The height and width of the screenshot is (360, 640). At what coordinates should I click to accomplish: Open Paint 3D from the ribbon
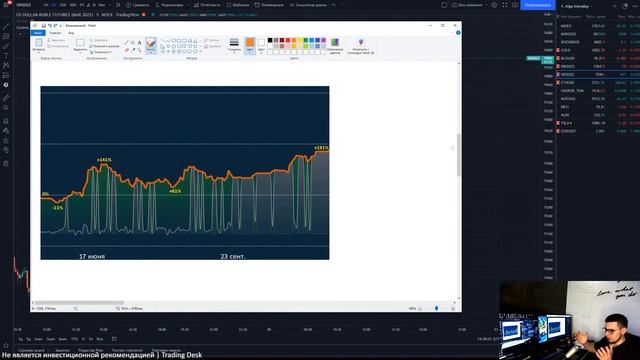coord(361,46)
